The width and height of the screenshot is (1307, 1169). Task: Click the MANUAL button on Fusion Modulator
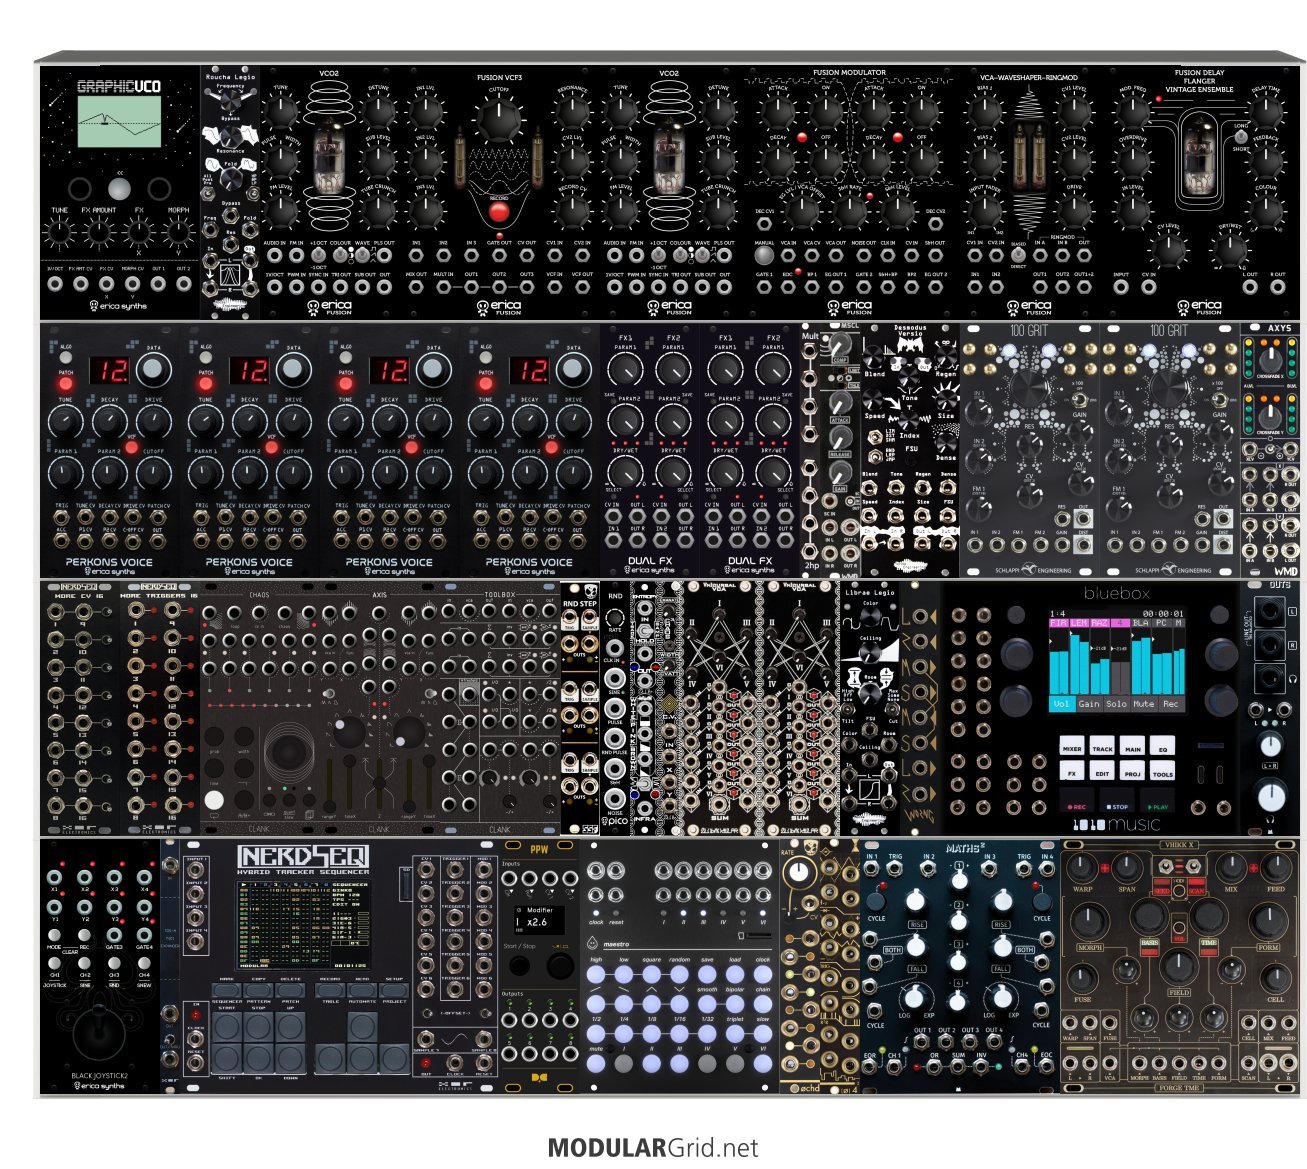(x=764, y=254)
